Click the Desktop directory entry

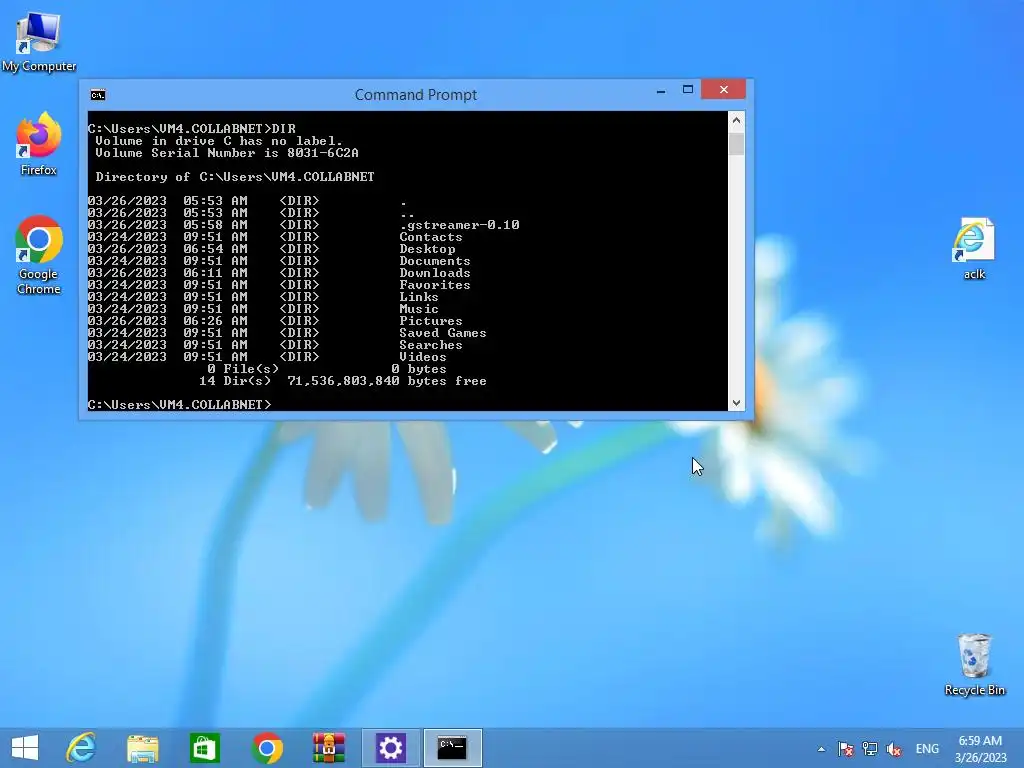[427, 249]
